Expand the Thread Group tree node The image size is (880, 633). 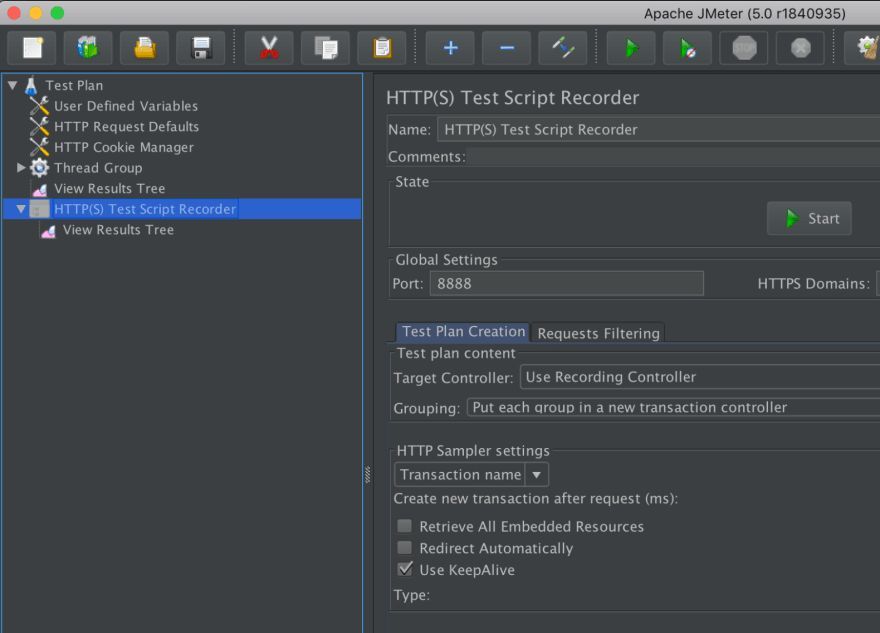21,167
